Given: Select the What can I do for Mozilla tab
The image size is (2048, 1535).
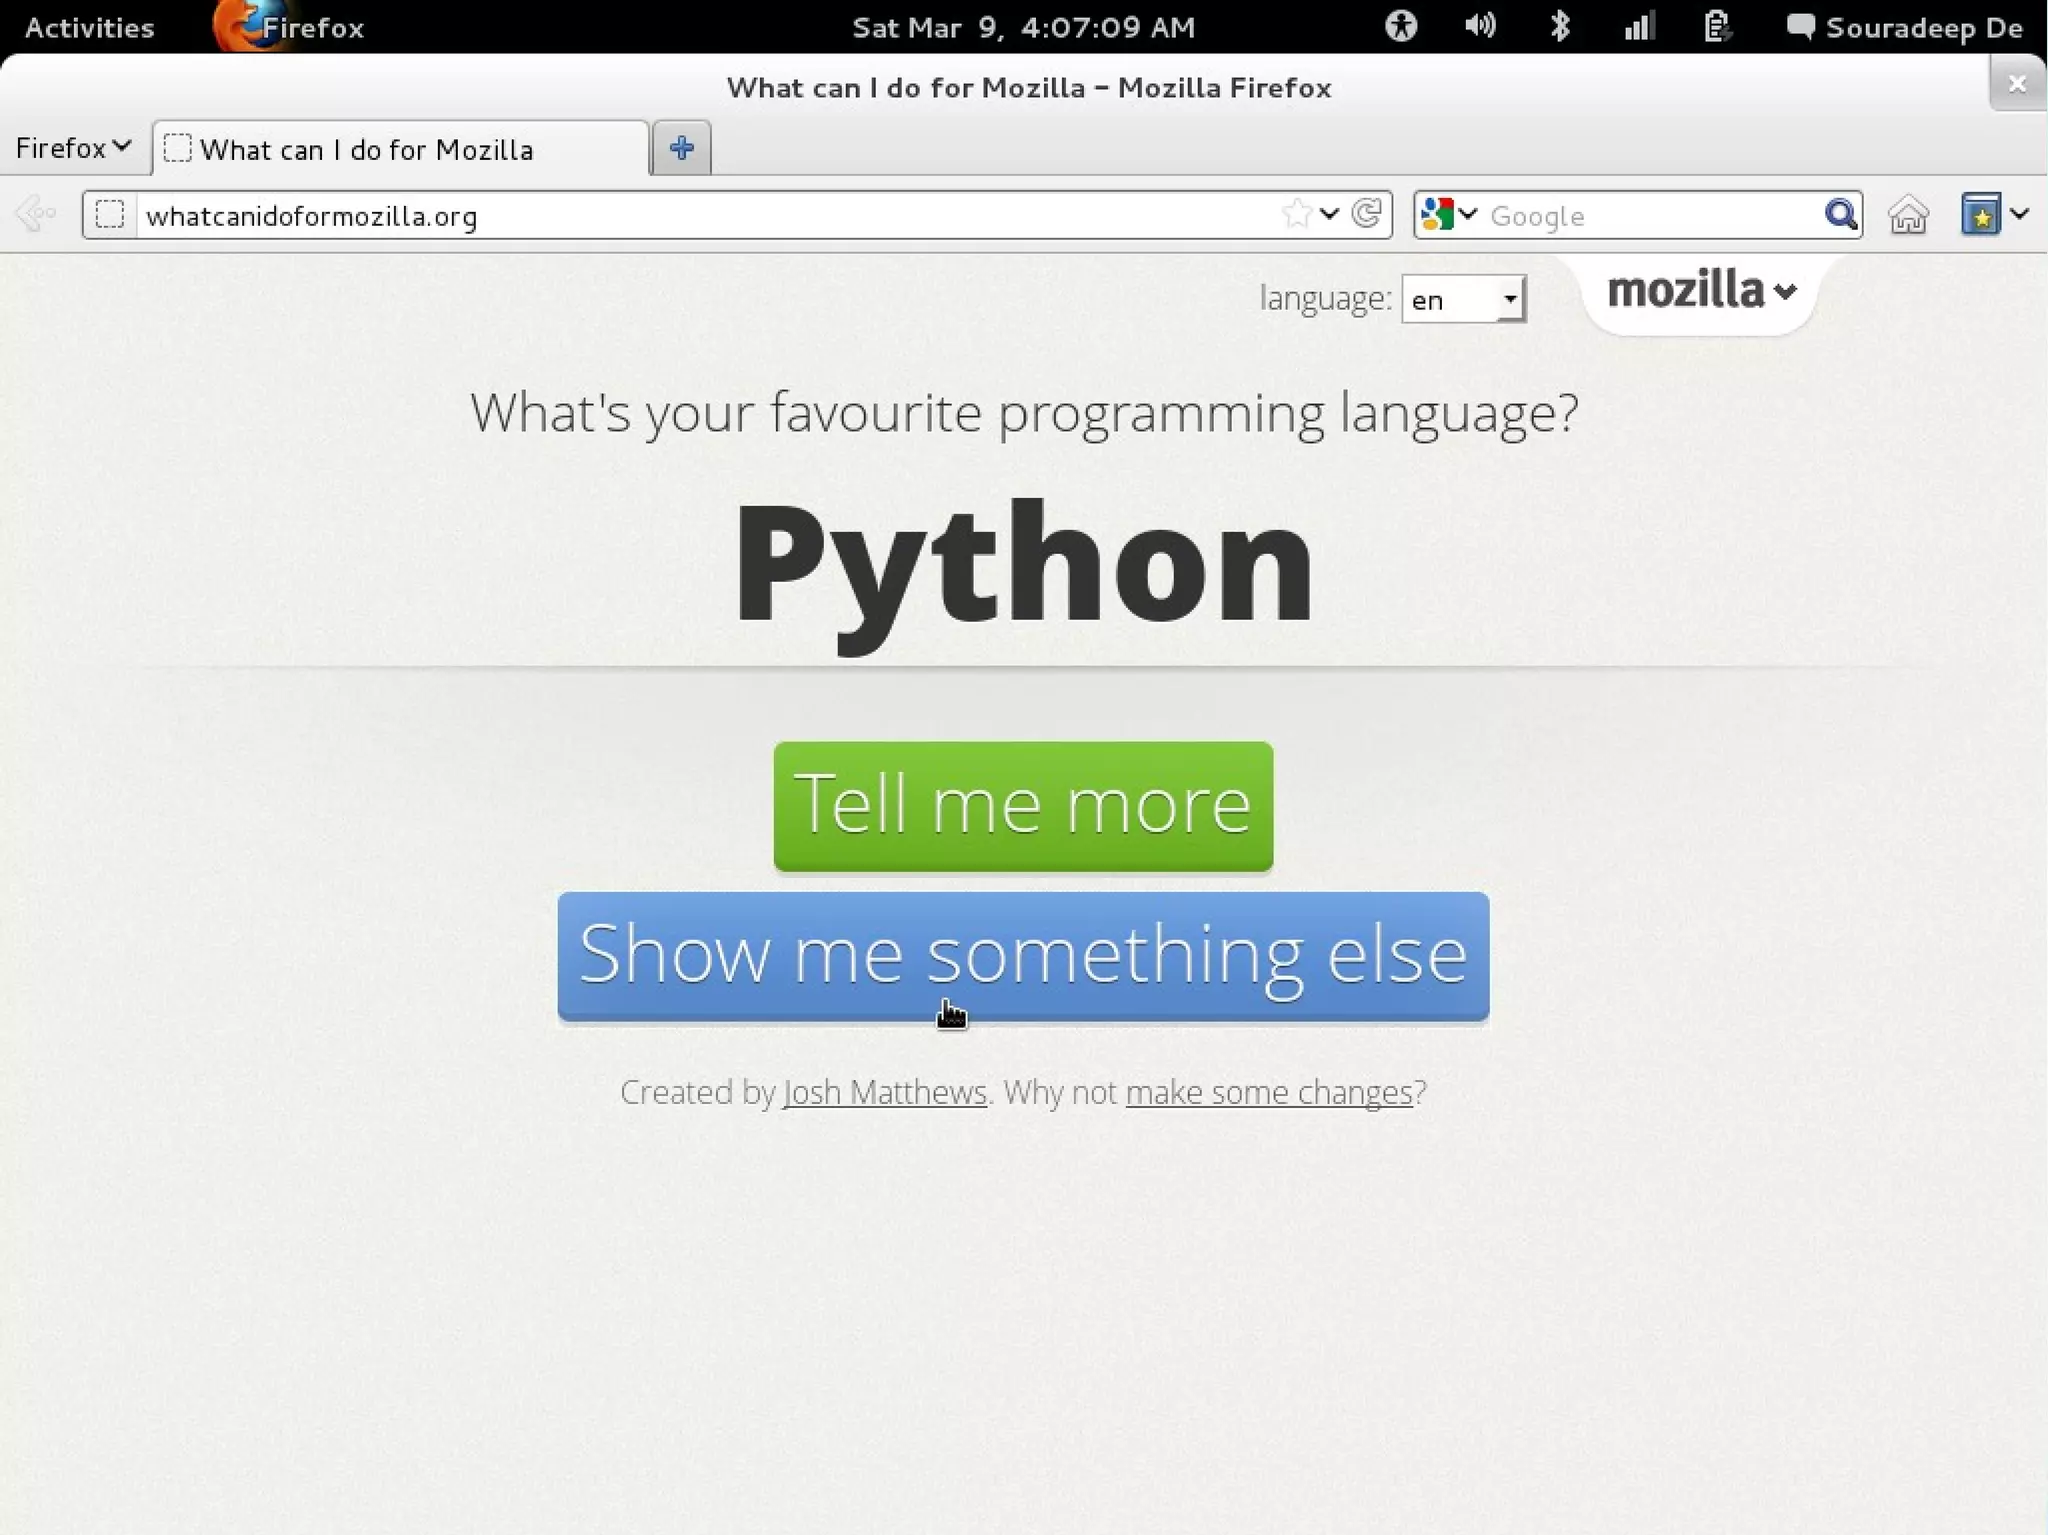Looking at the screenshot, I should [400, 149].
